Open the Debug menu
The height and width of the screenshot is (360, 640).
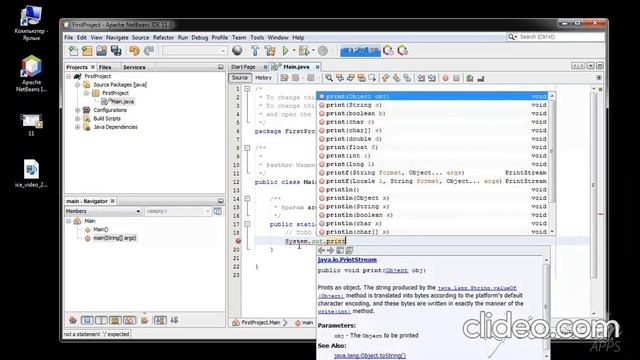pyautogui.click(x=200, y=37)
